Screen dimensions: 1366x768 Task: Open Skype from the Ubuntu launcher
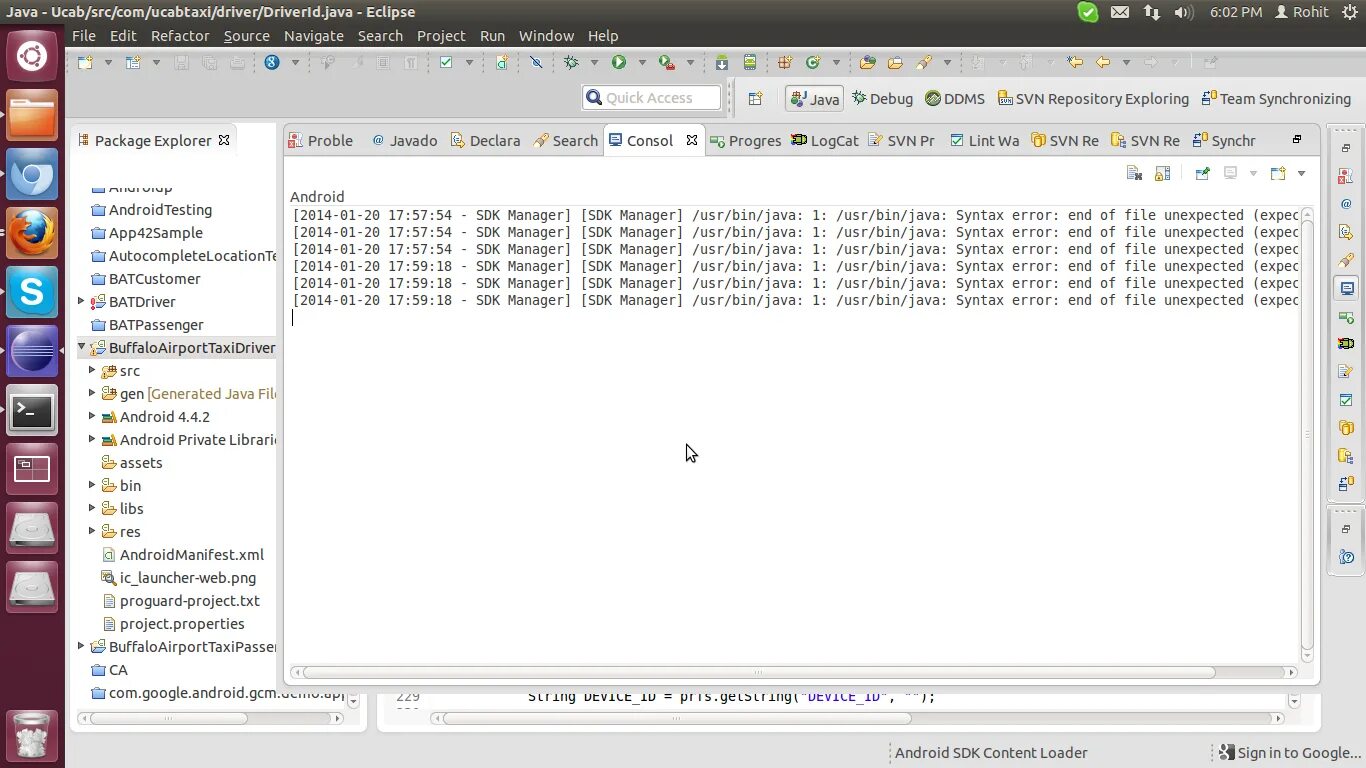pos(32,292)
